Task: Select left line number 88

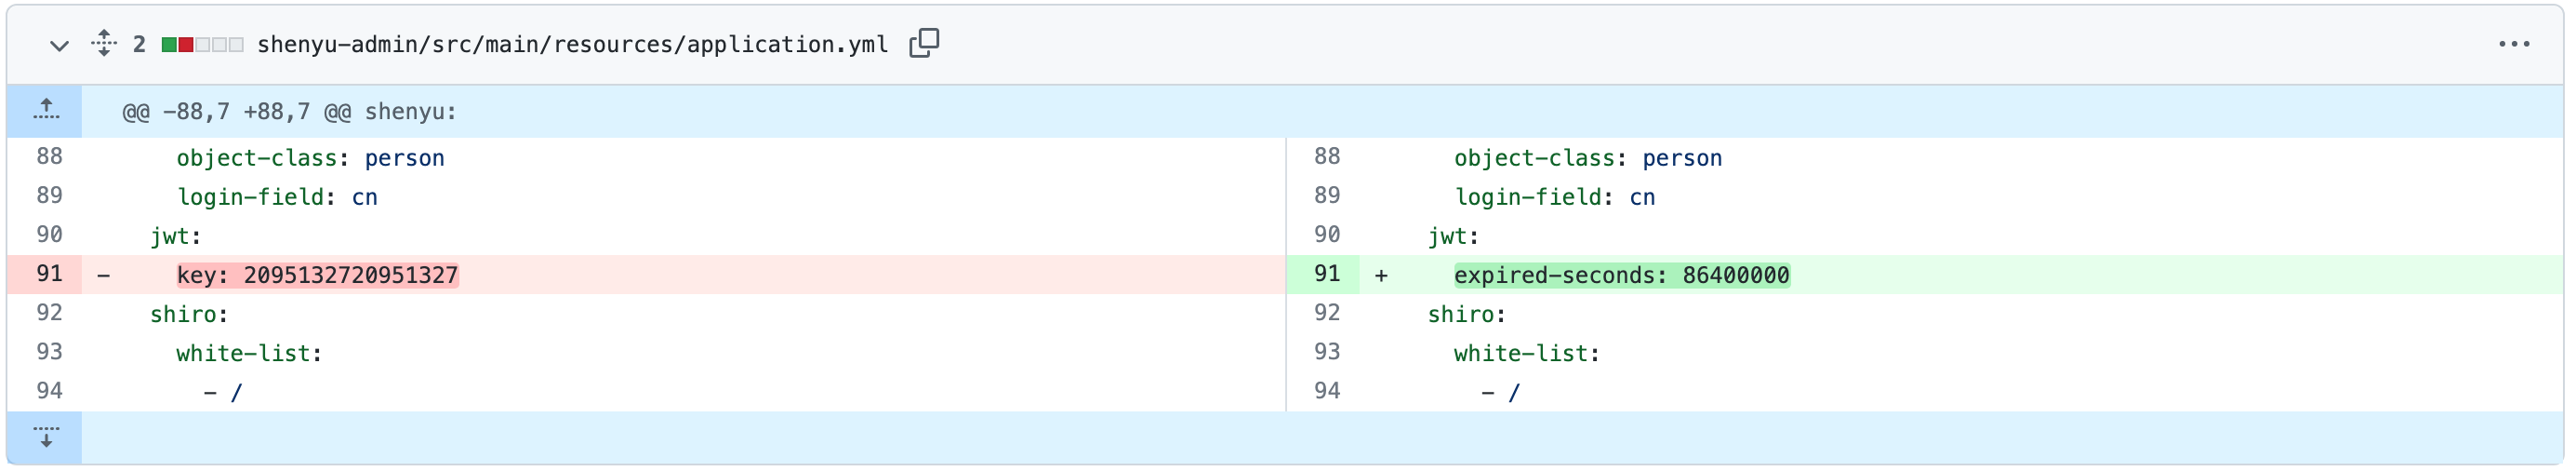Action: (x=49, y=157)
